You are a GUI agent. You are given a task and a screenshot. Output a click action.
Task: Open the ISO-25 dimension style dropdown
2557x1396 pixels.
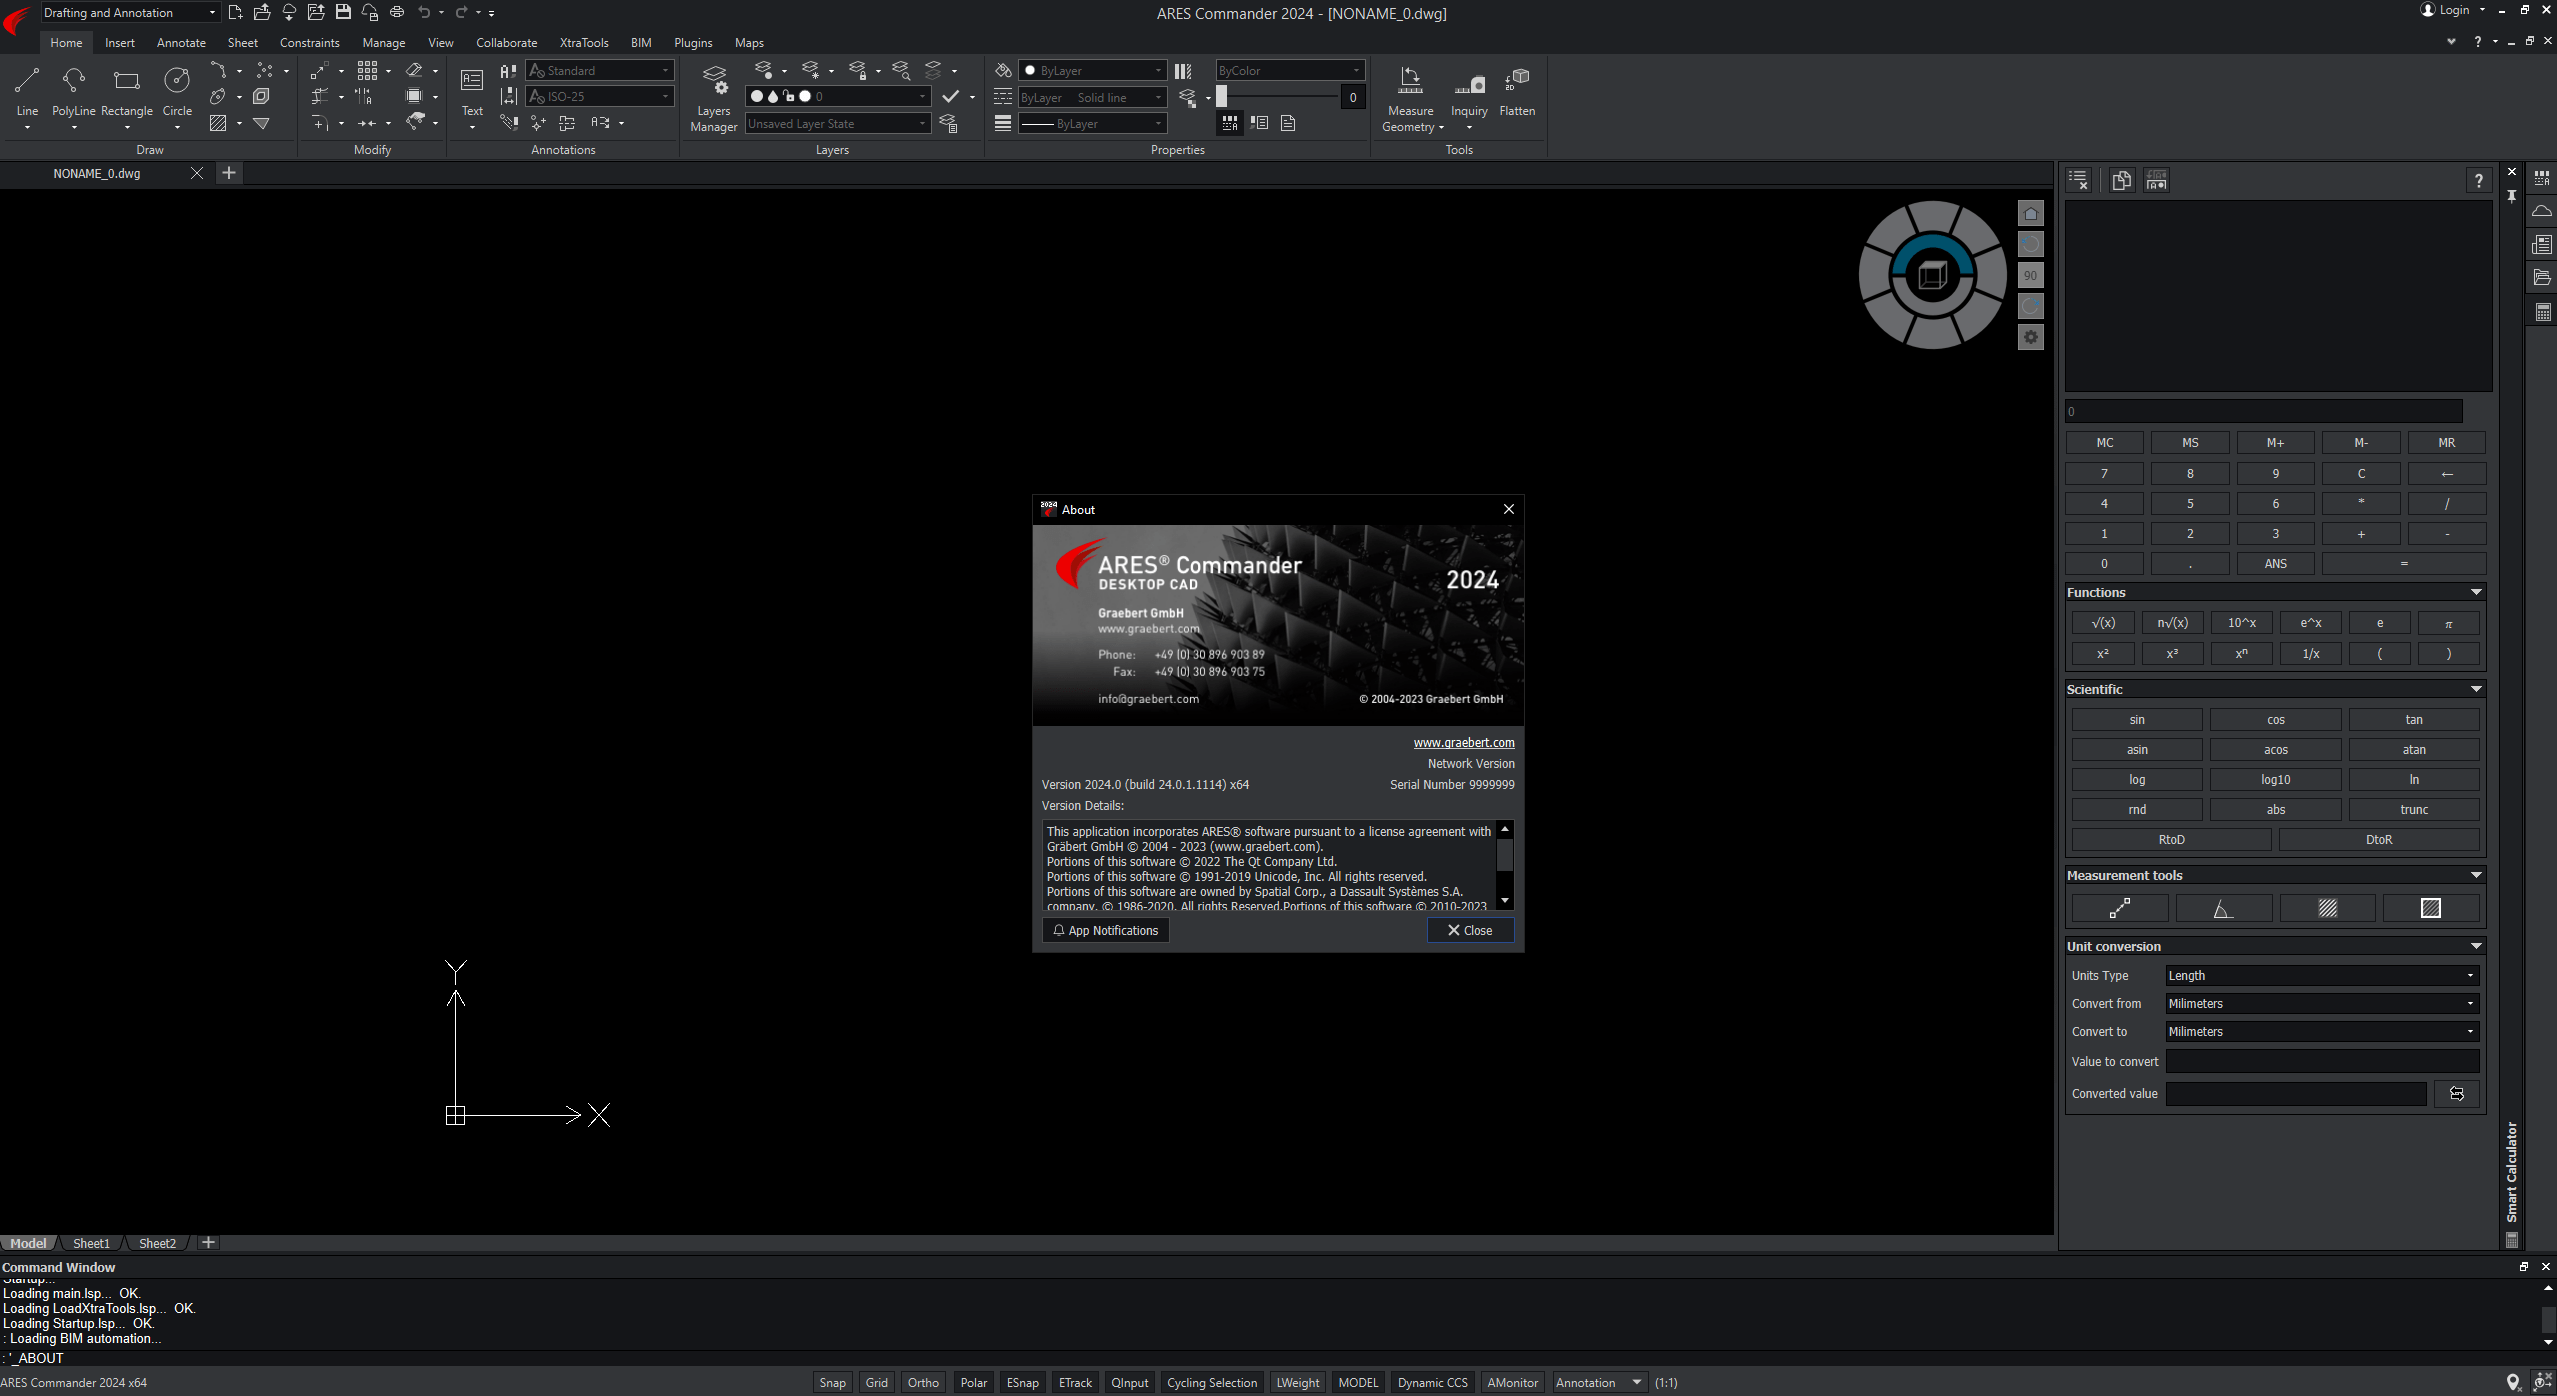point(600,97)
